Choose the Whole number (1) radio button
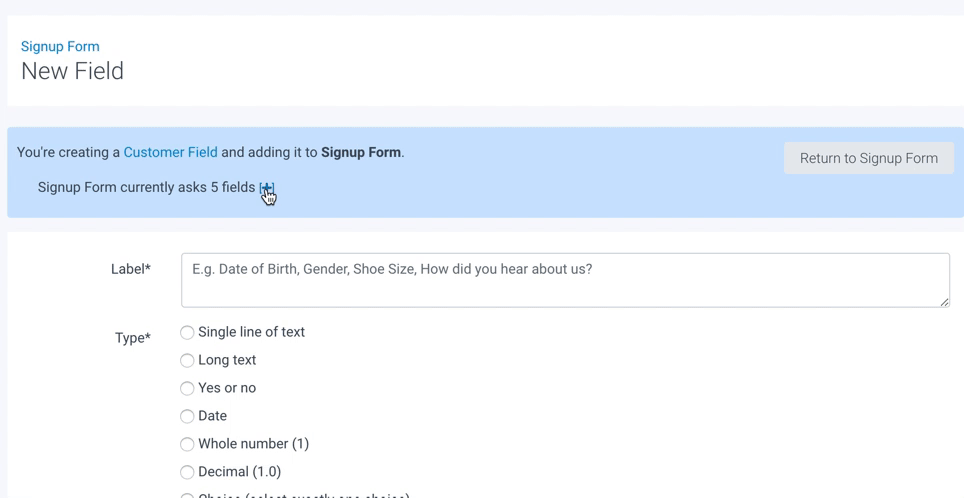This screenshot has width=964, height=498. [x=187, y=444]
